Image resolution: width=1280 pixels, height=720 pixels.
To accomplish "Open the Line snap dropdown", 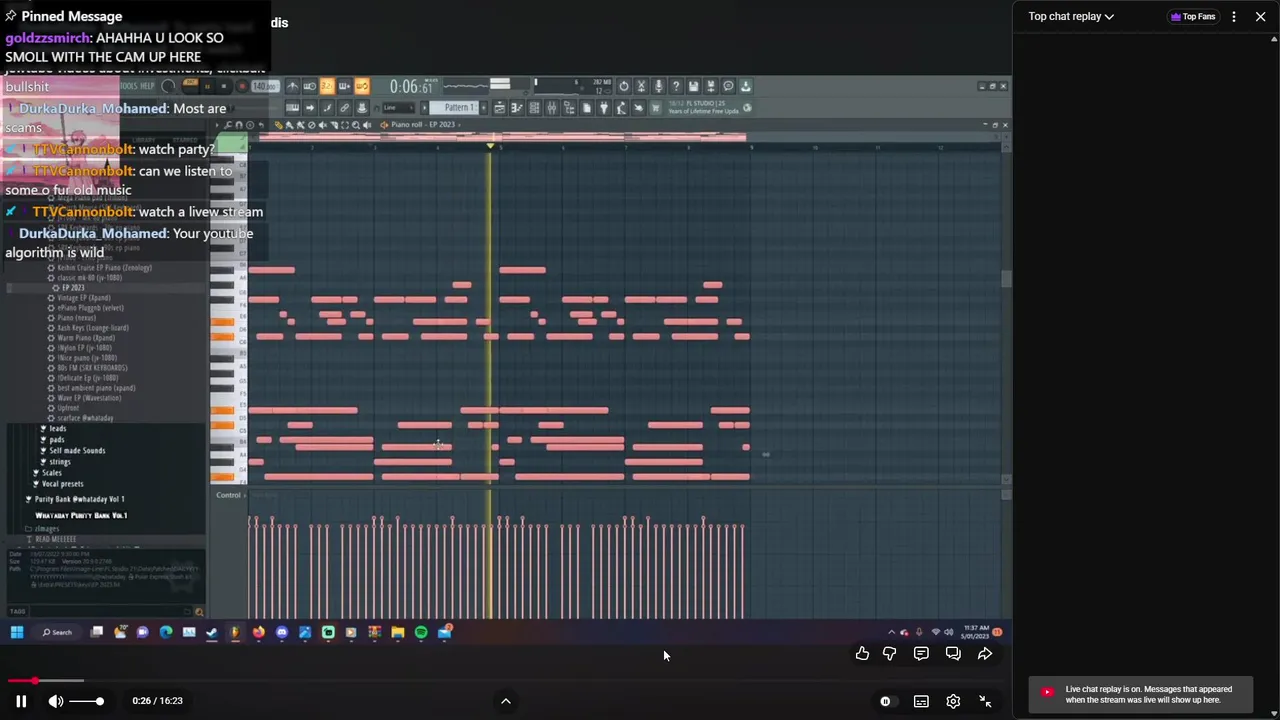I will pyautogui.click(x=398, y=108).
